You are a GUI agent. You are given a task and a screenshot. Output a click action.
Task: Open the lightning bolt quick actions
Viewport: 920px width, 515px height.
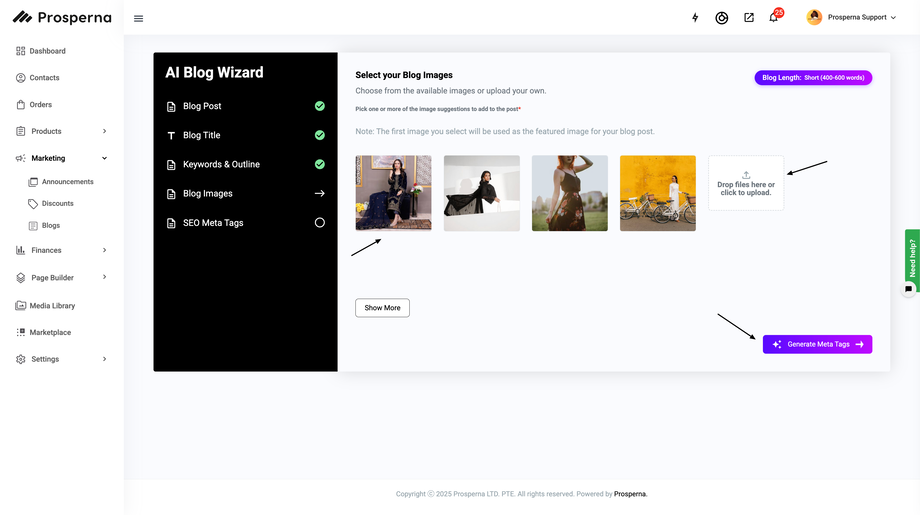[x=695, y=18]
